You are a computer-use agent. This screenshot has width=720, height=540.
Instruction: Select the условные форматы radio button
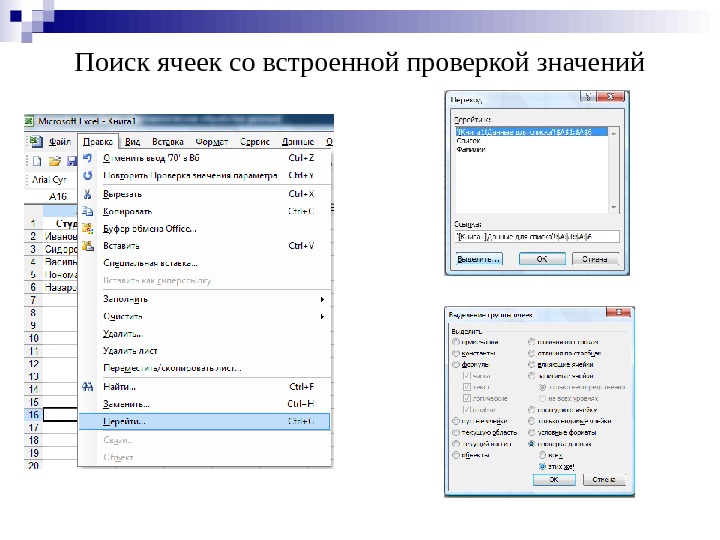click(x=531, y=433)
